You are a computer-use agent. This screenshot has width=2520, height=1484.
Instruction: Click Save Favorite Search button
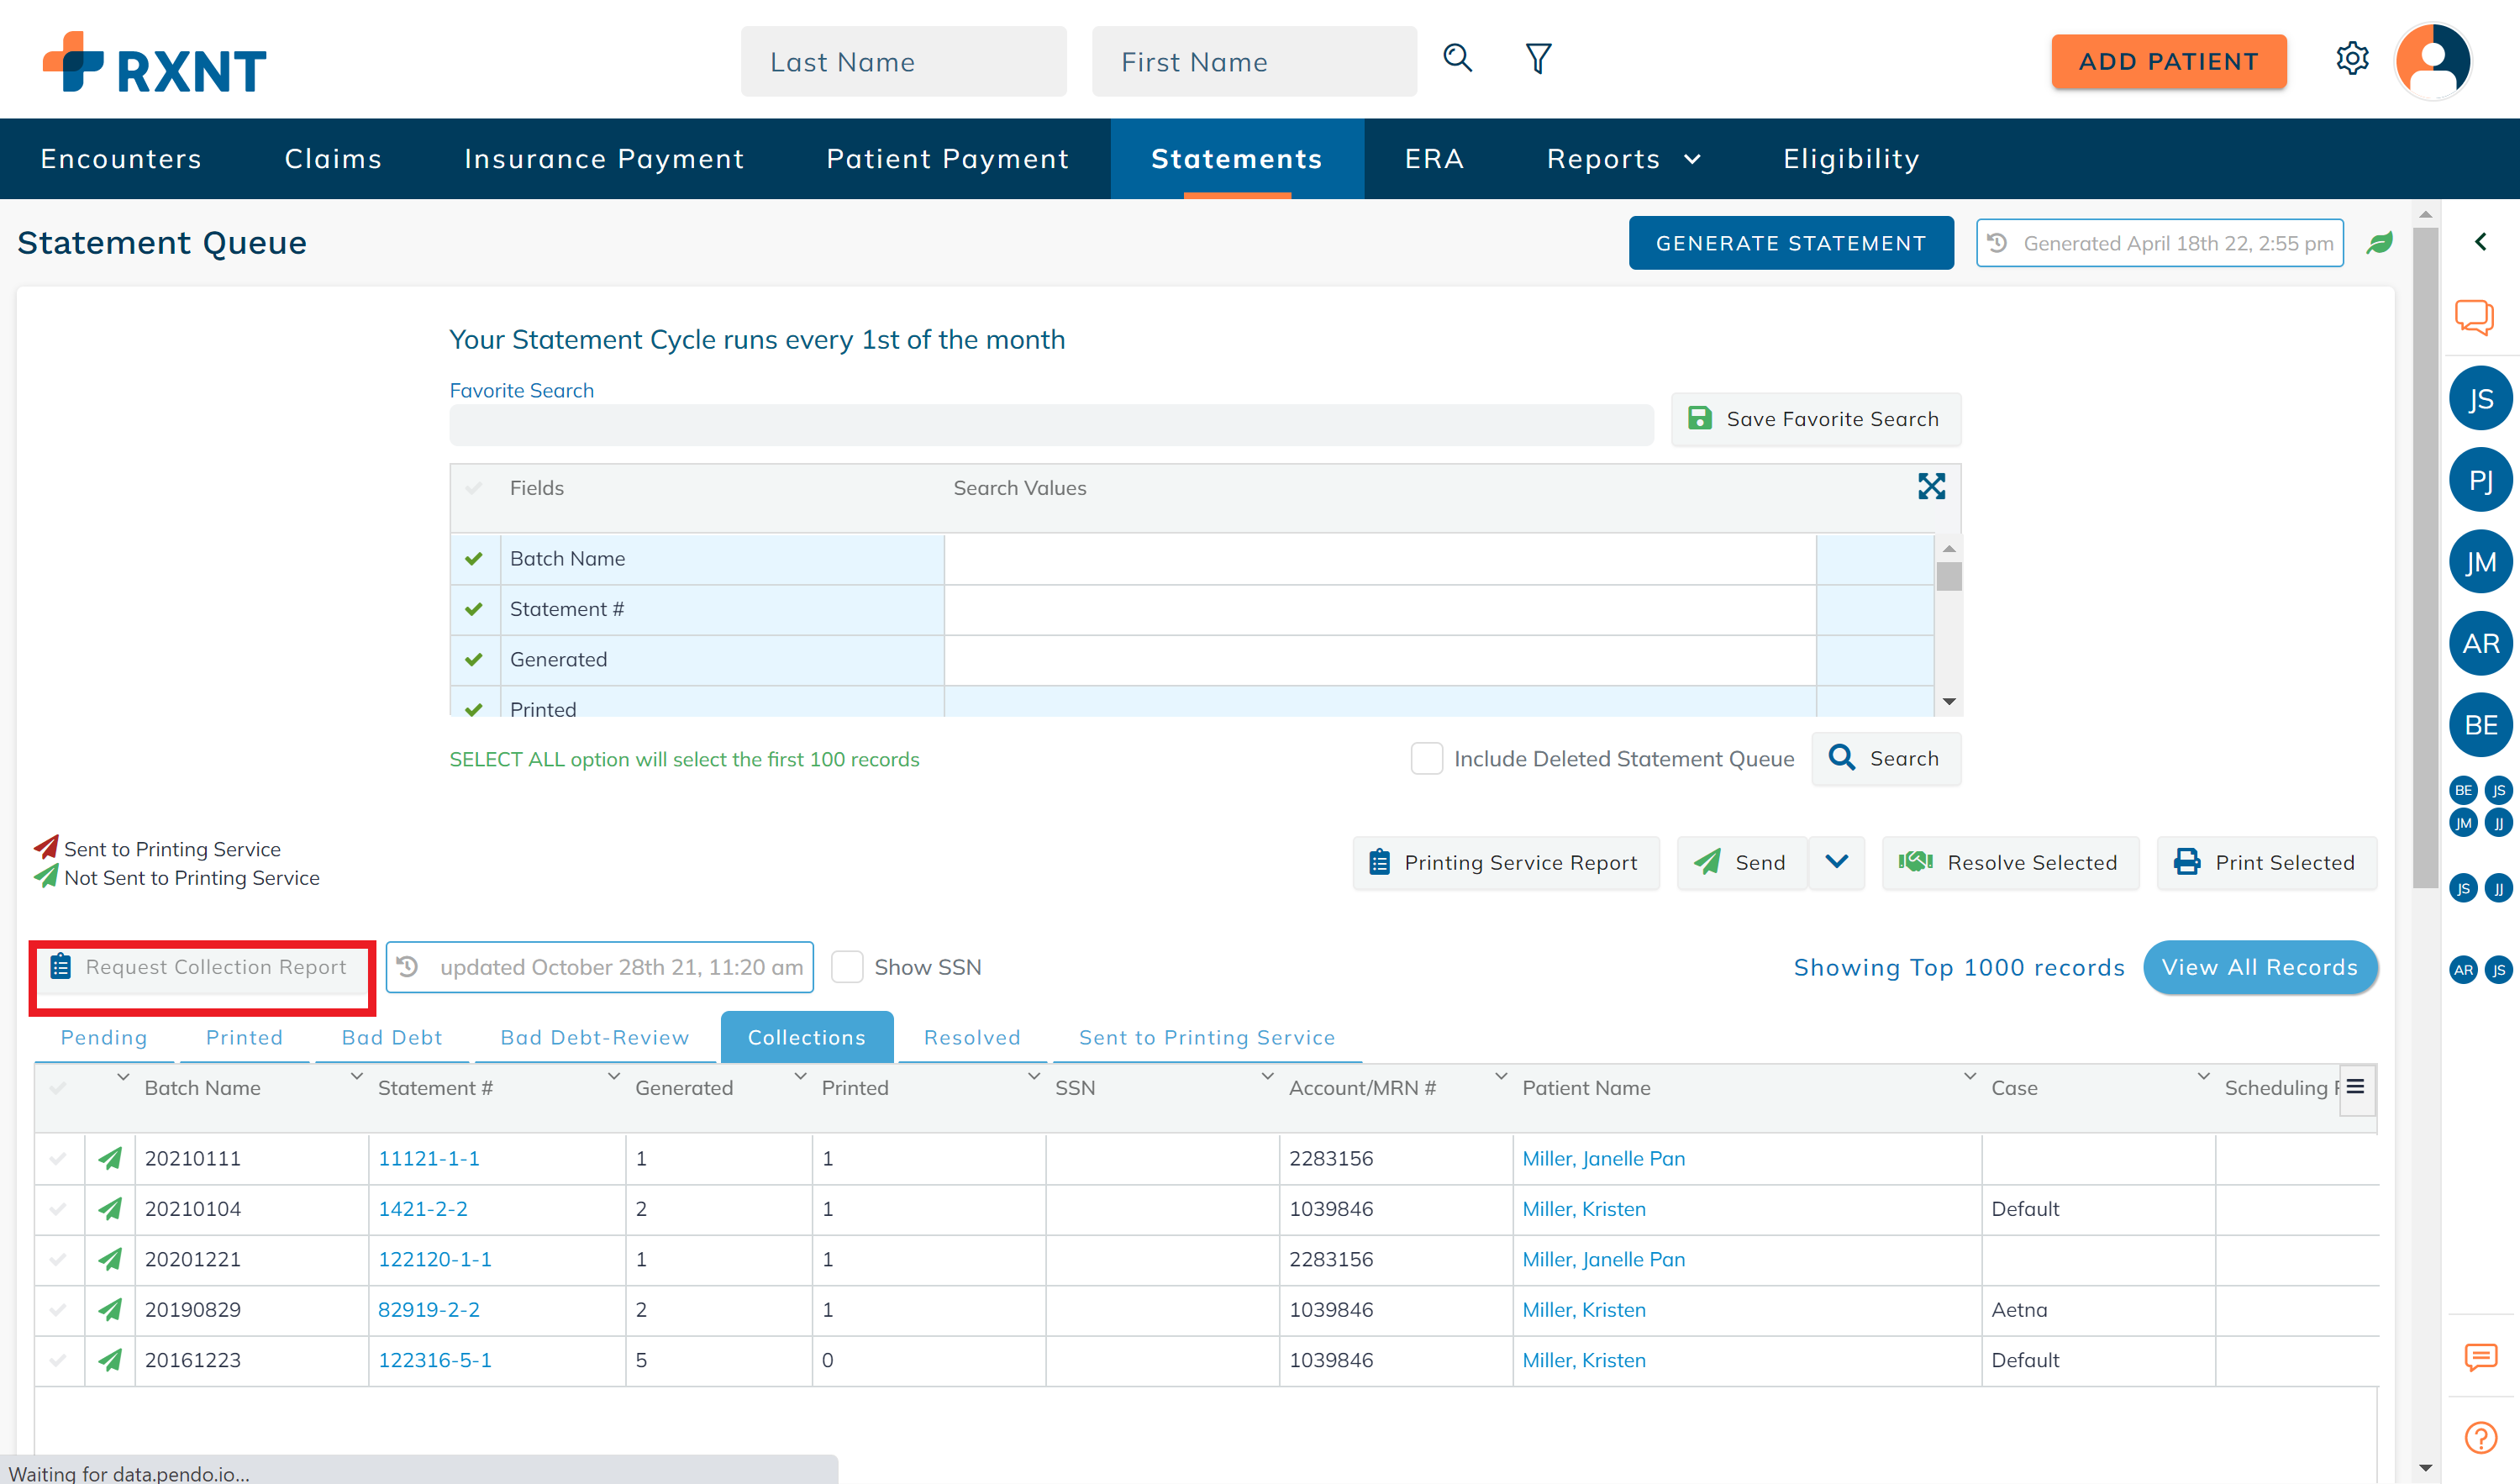pos(1816,419)
